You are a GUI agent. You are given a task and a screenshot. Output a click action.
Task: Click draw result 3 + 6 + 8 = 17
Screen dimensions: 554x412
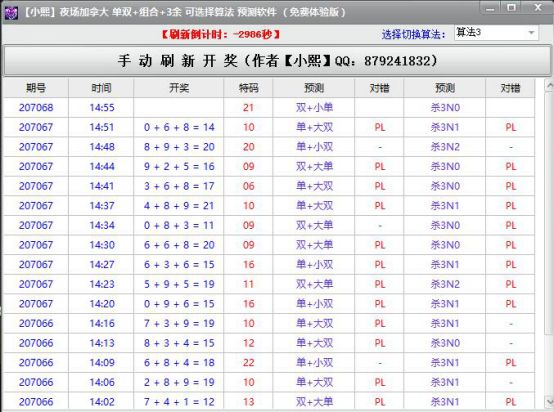[x=179, y=186]
